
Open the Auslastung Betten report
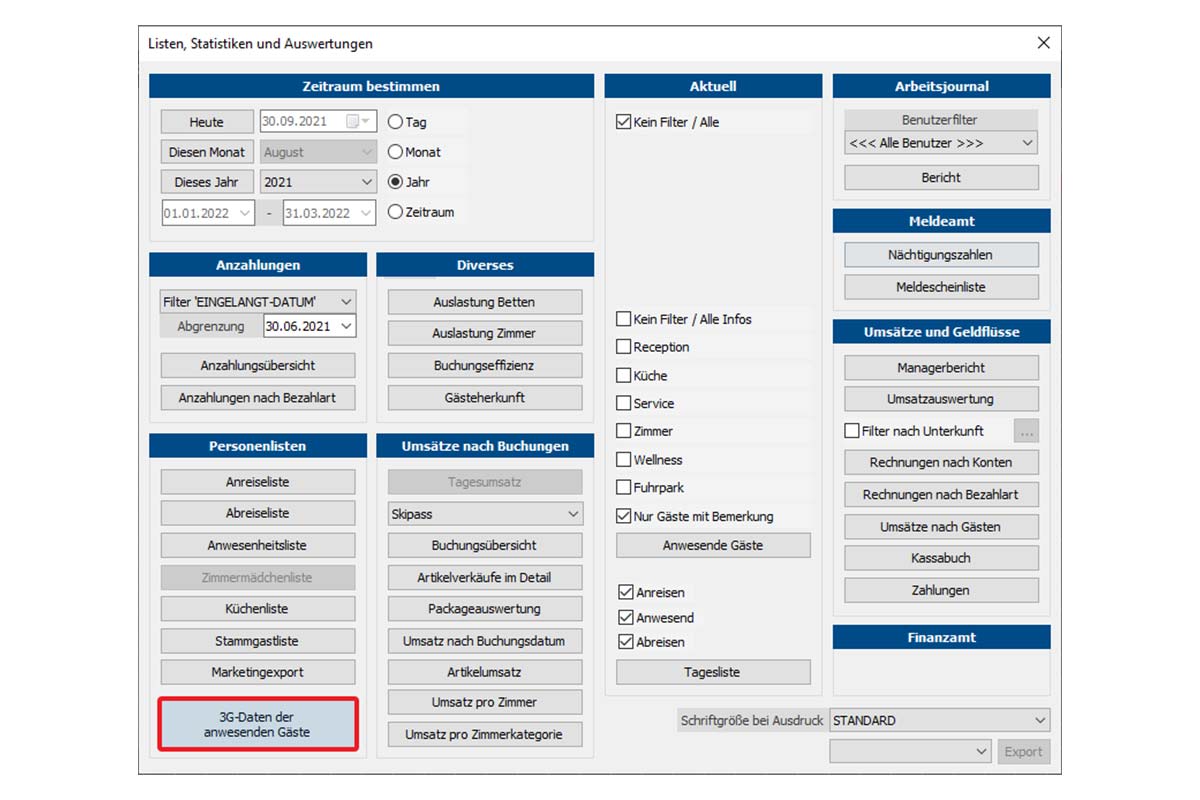pyautogui.click(x=484, y=302)
